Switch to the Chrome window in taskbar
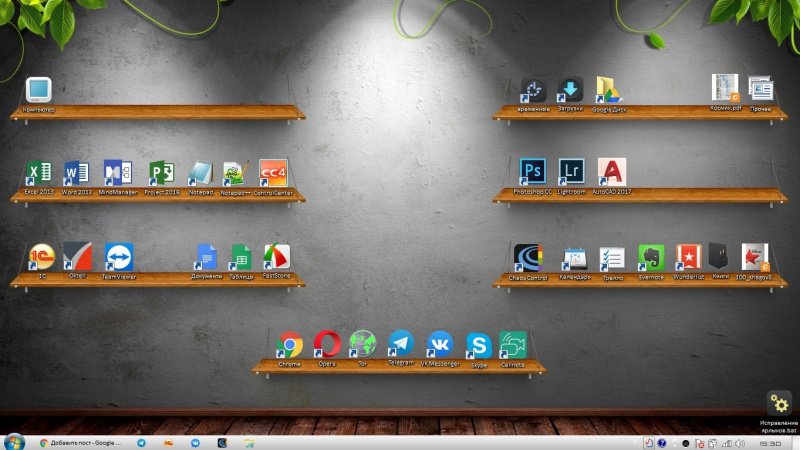800x450 pixels. pyautogui.click(x=78, y=441)
